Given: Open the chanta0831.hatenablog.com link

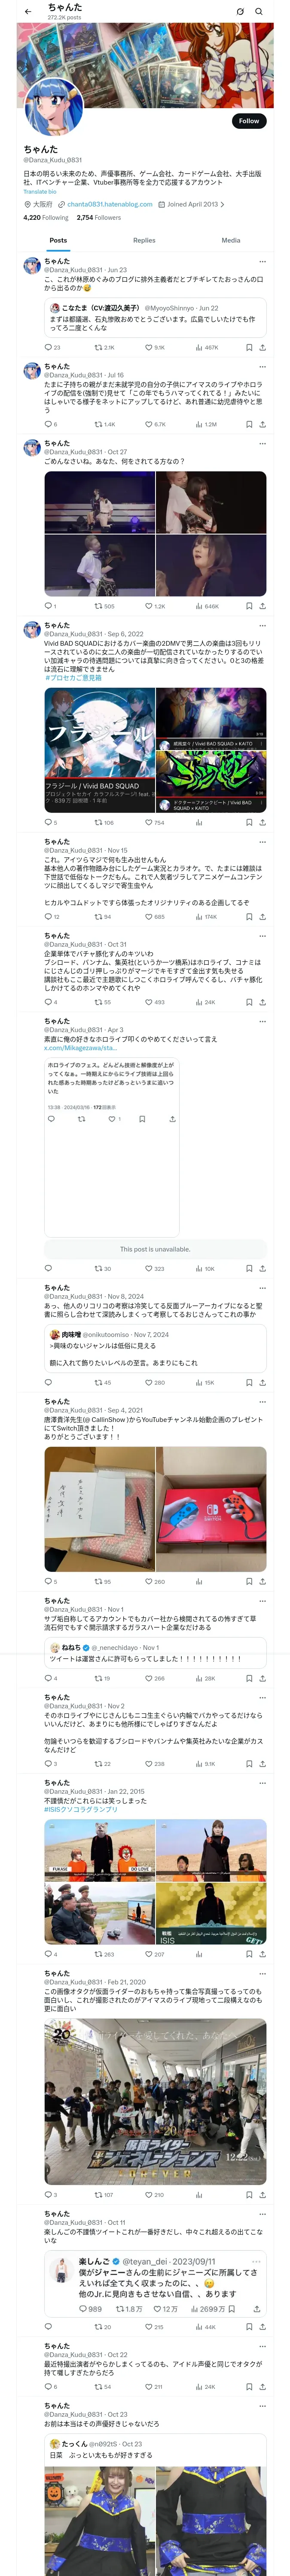Looking at the screenshot, I should pyautogui.click(x=110, y=204).
